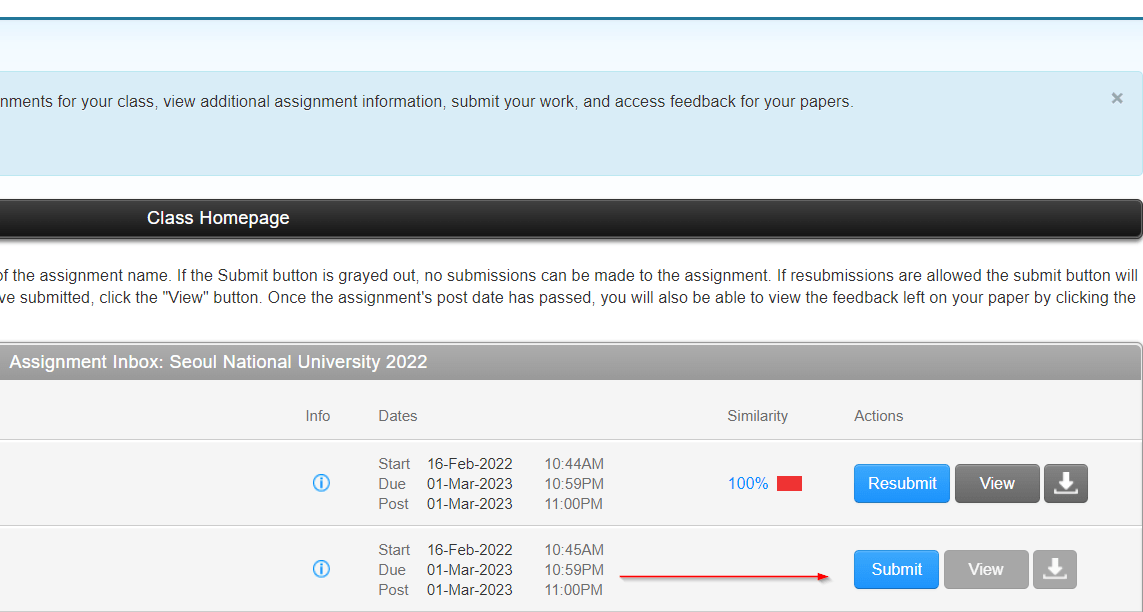Click the 10:44AM start time

(x=574, y=464)
